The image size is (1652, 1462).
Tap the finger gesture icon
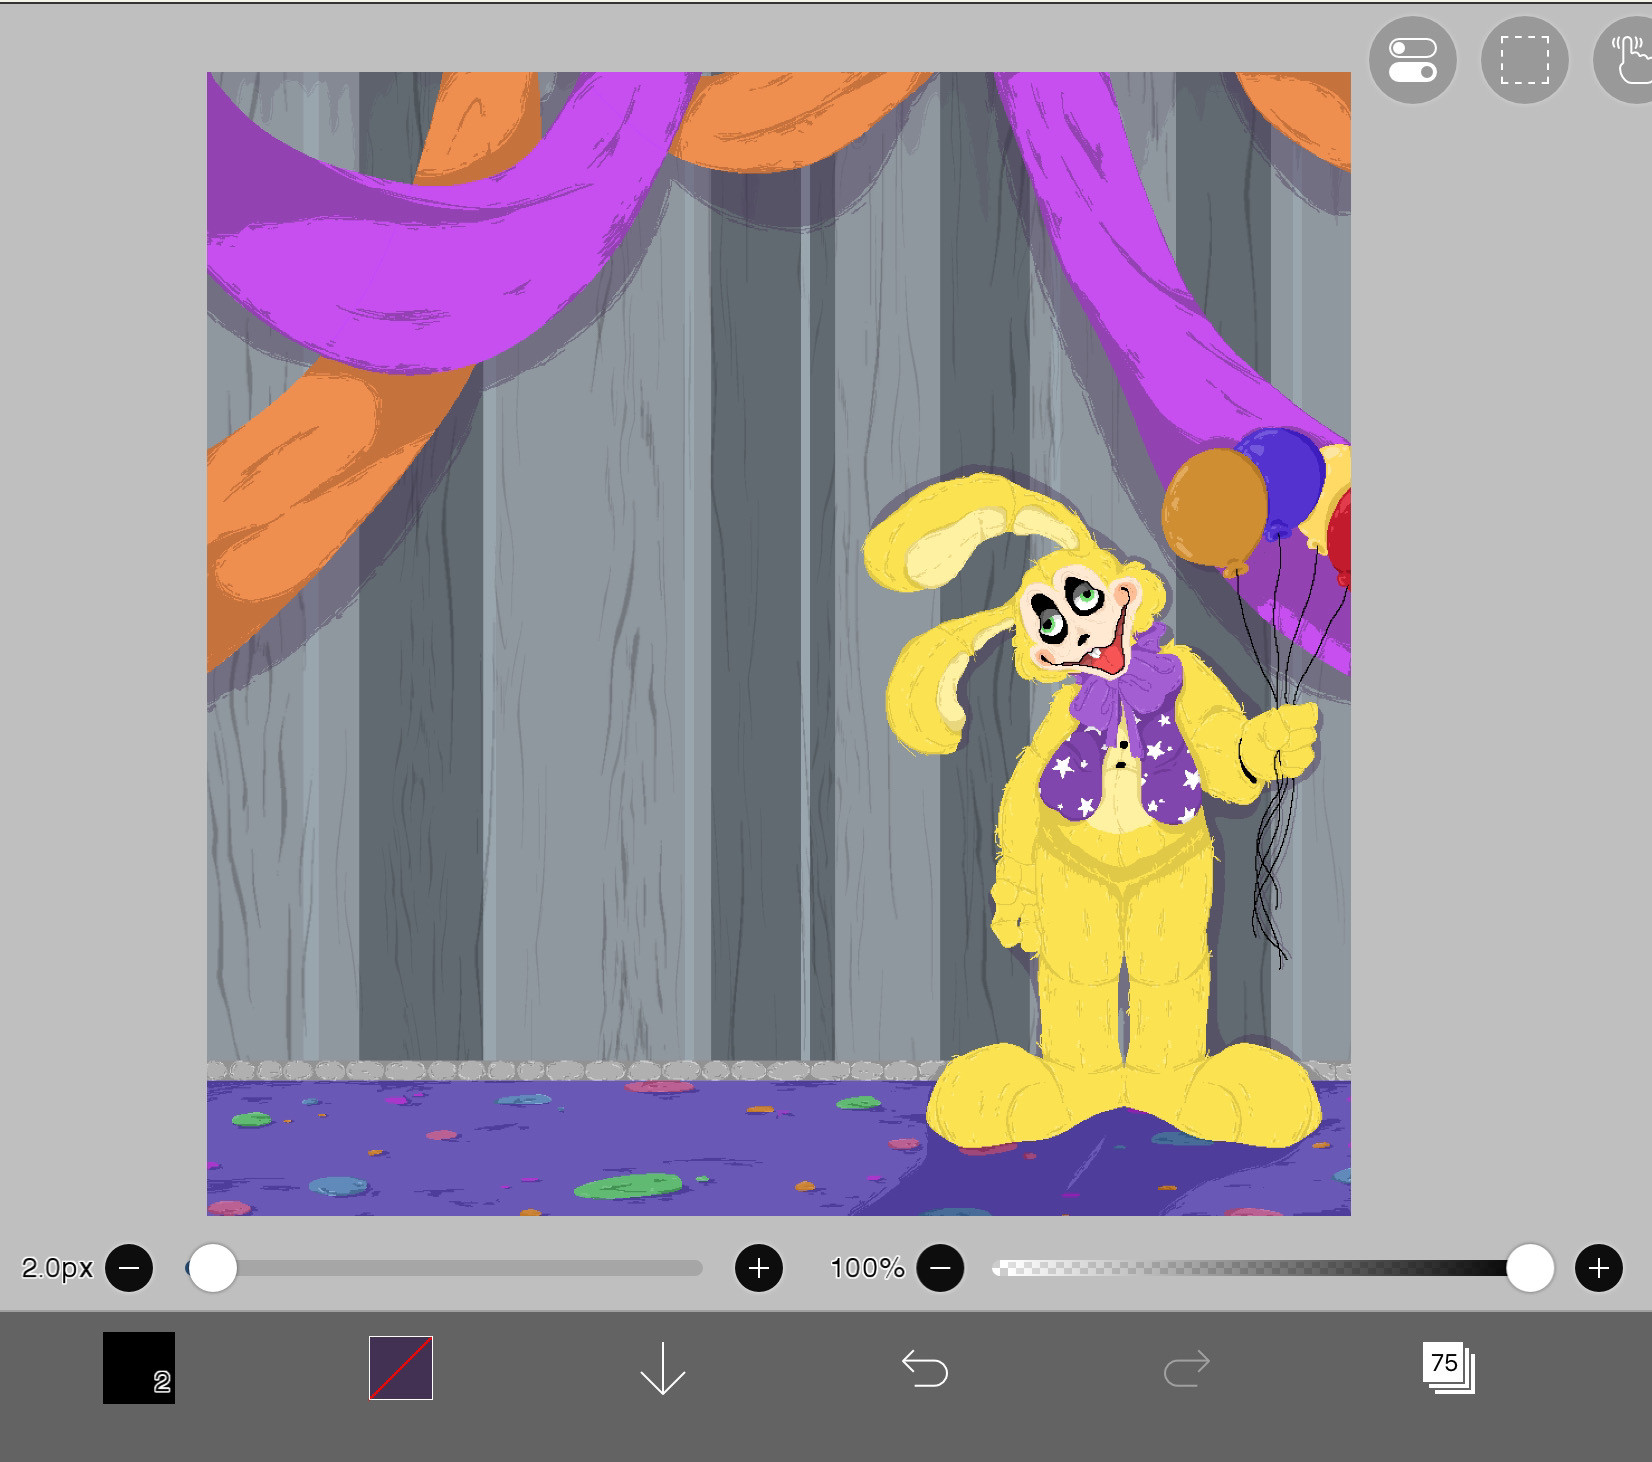coord(1628,60)
